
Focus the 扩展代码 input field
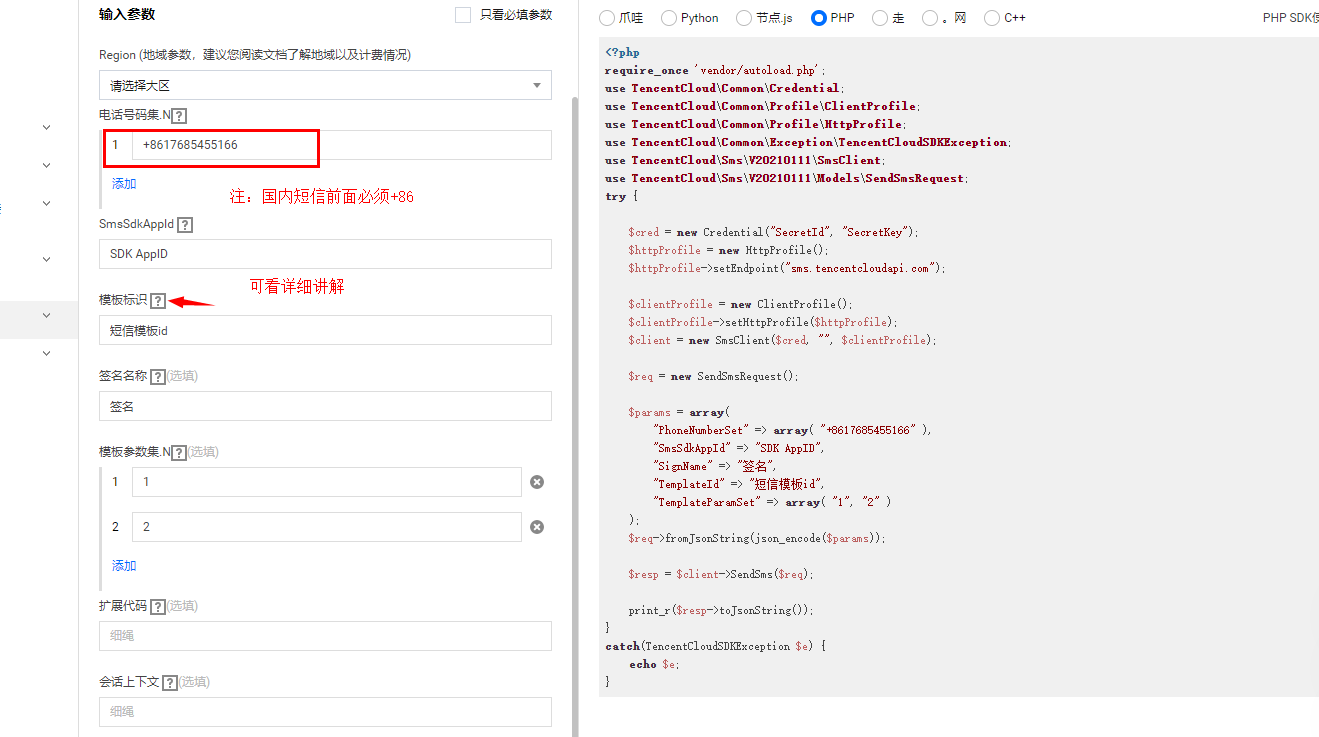click(325, 636)
